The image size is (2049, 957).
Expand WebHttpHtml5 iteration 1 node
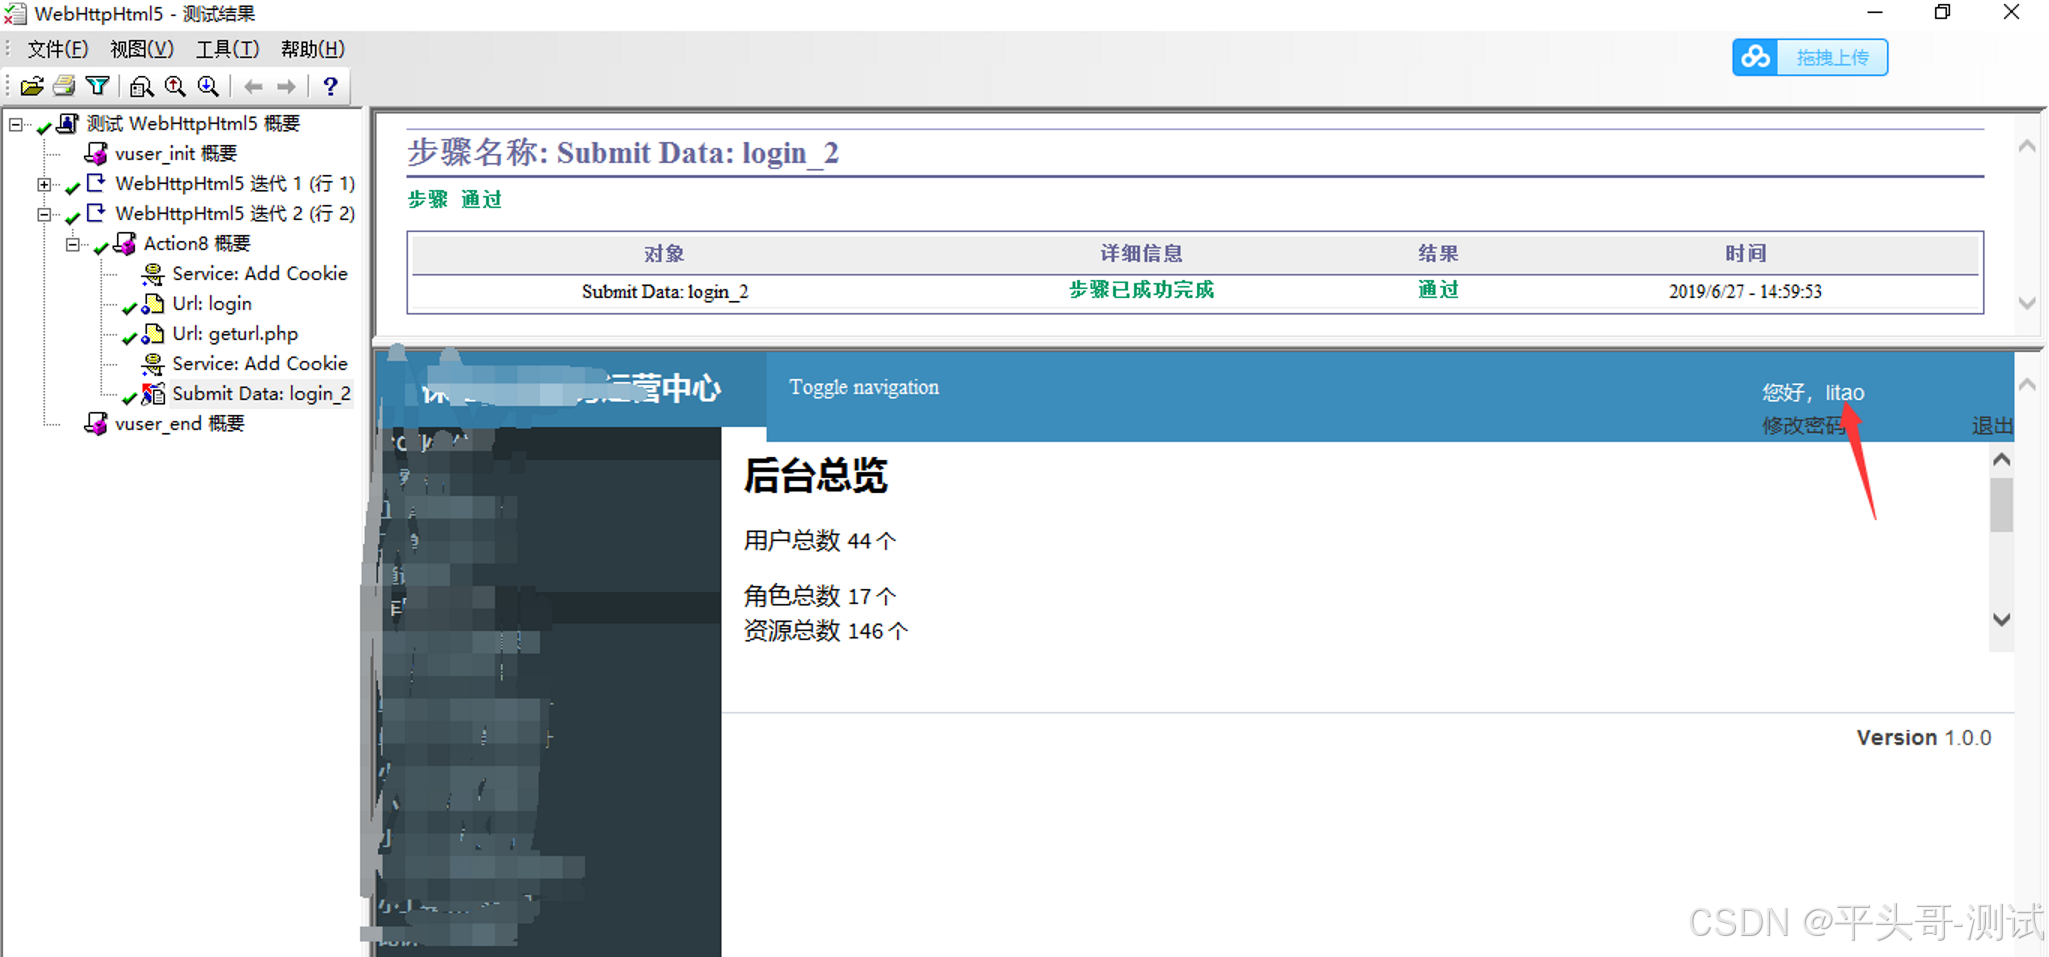[44, 185]
